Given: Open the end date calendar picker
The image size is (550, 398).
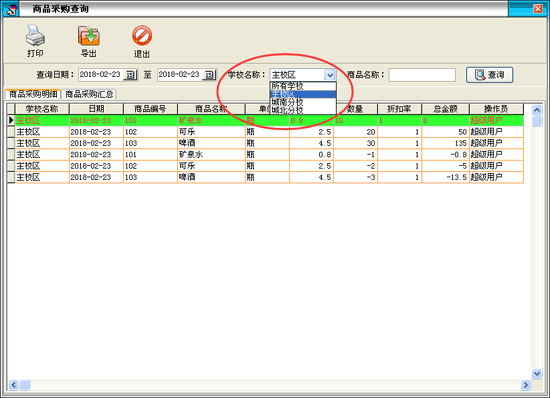Looking at the screenshot, I should (x=209, y=75).
